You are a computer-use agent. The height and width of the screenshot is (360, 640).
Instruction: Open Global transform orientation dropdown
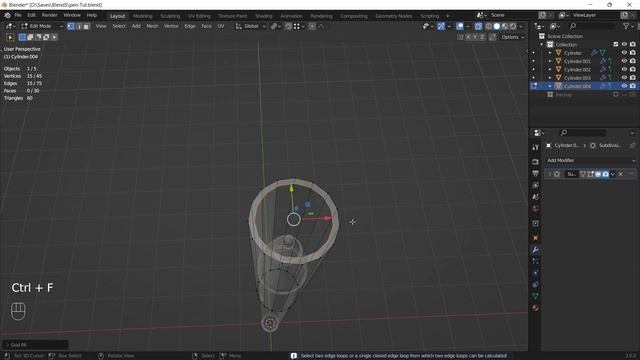251,26
